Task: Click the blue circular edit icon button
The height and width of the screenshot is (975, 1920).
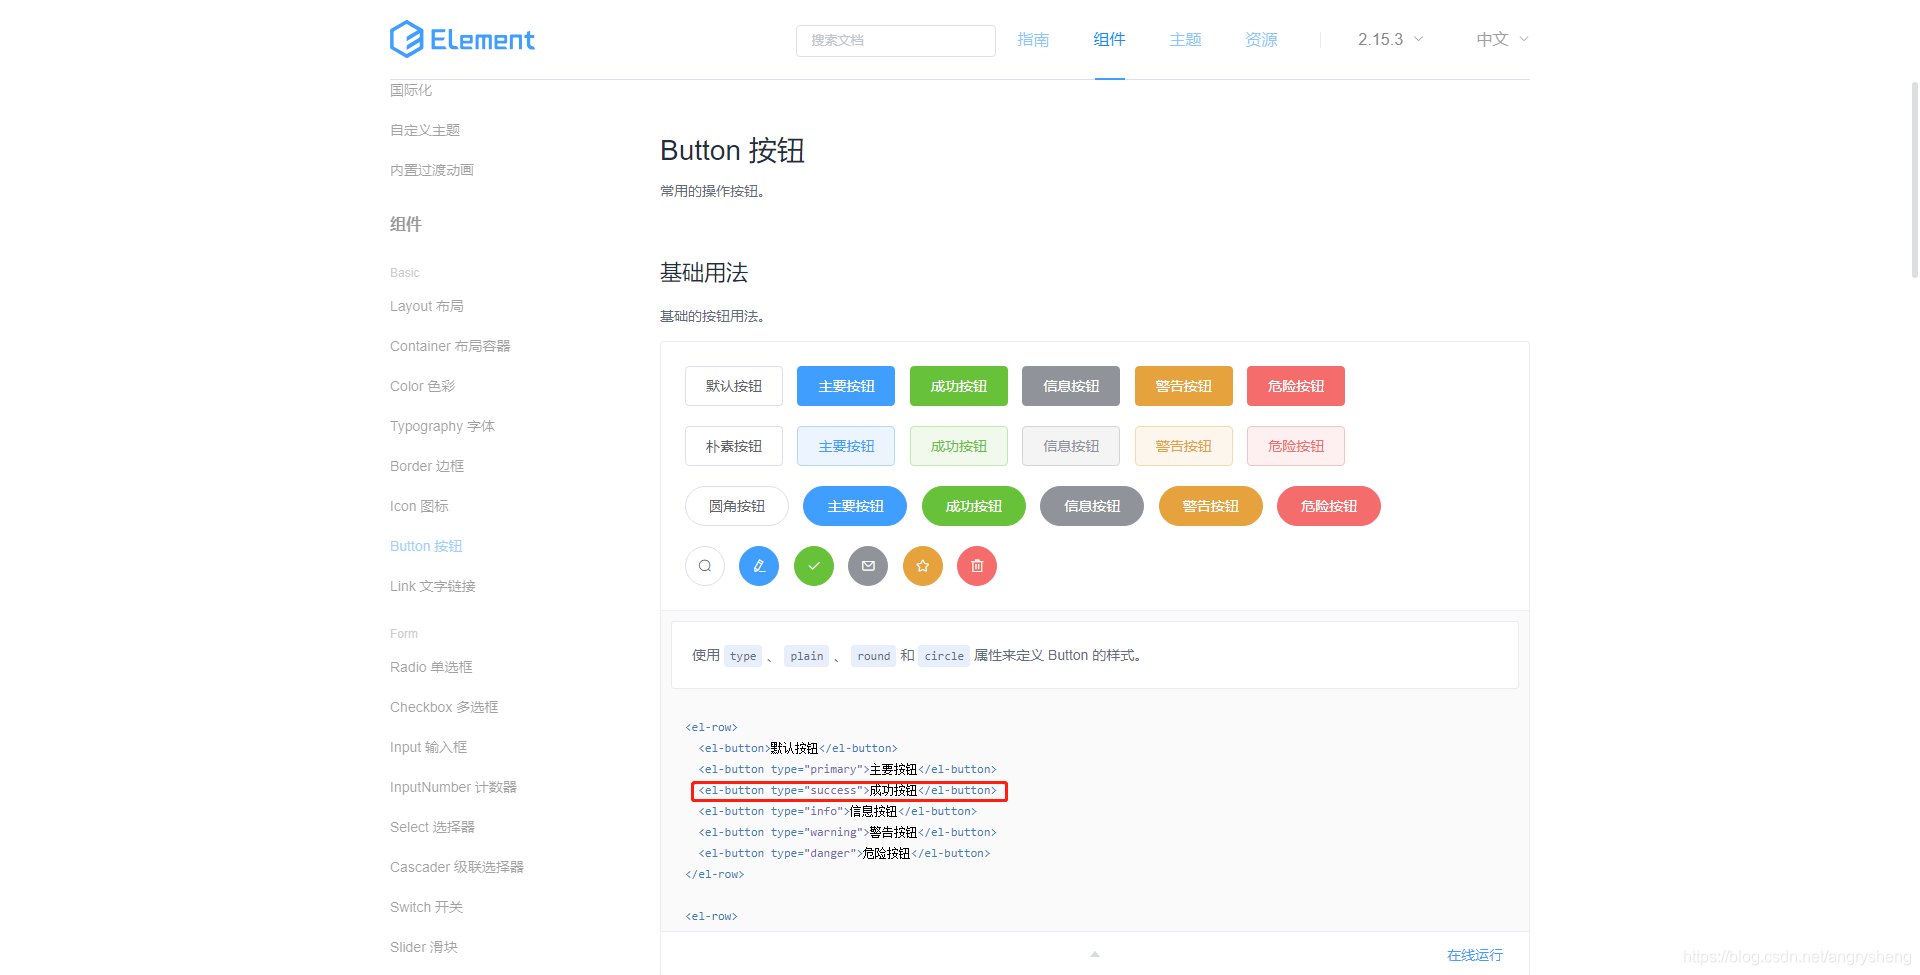Action: (x=759, y=566)
